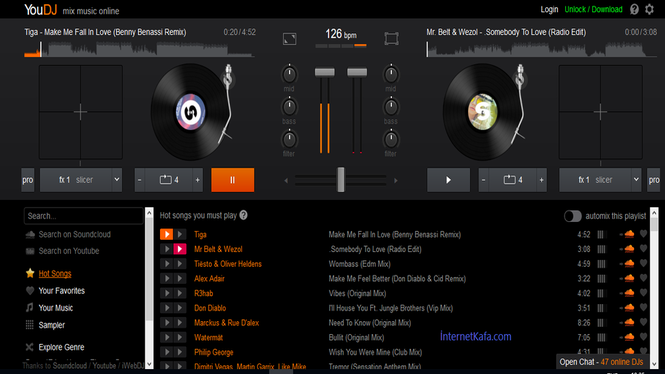Image resolution: width=665 pixels, height=374 pixels.
Task: Open the help question mark icon in header
Action: tap(634, 9)
